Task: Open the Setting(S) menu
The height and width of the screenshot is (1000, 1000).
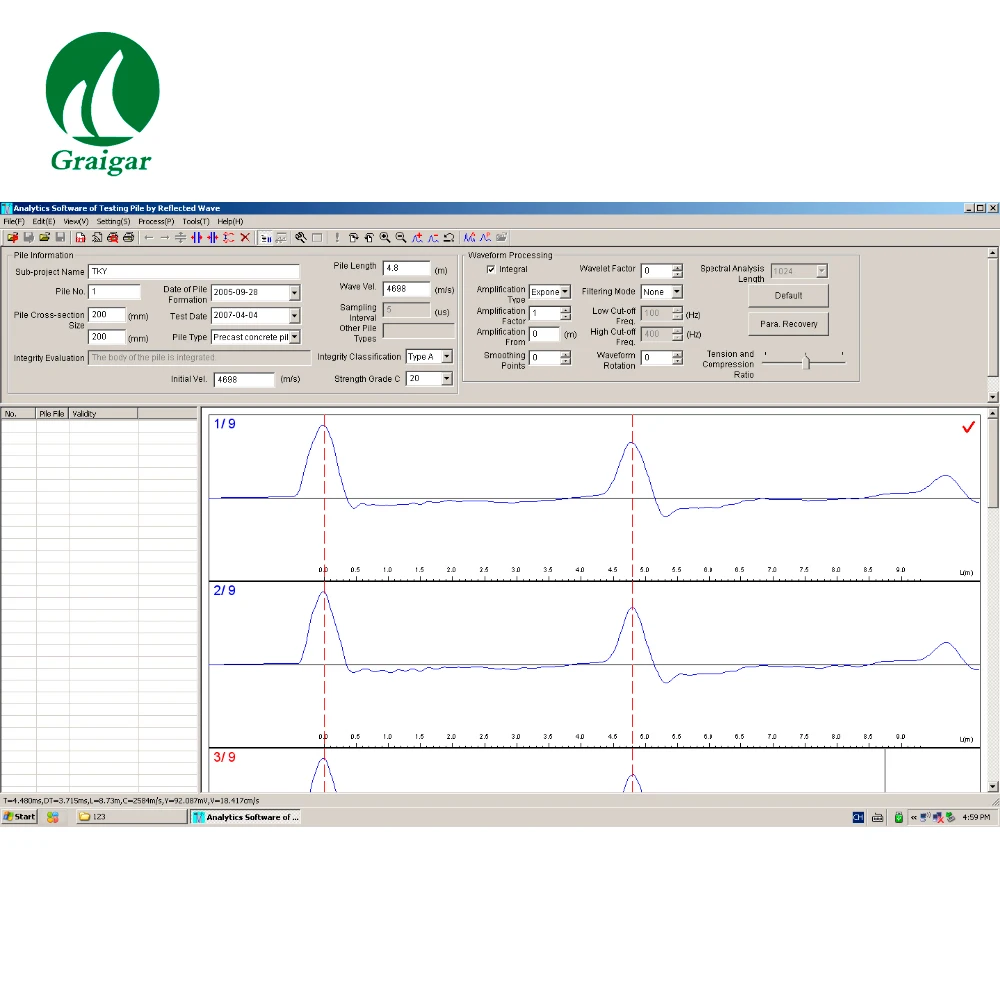Action: (114, 221)
